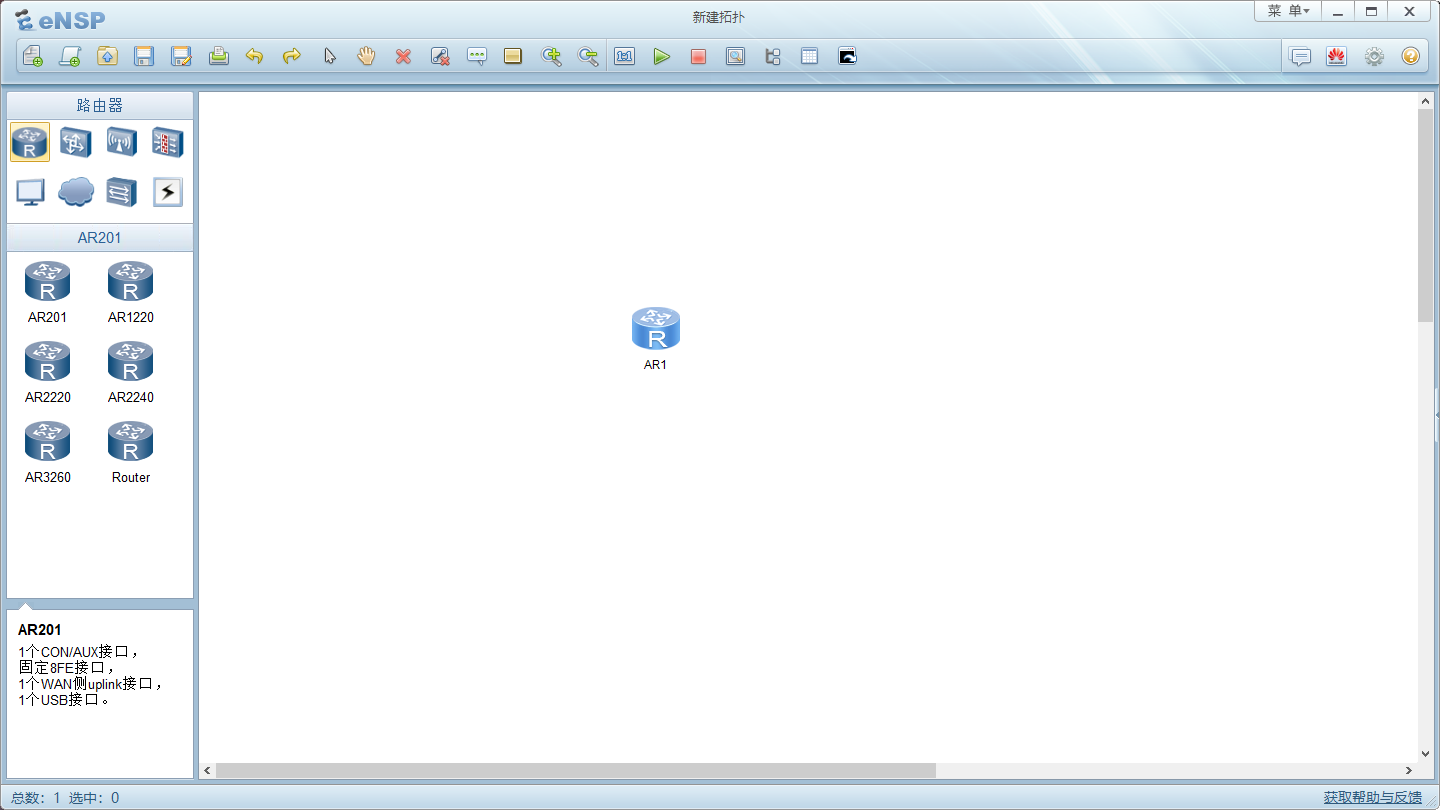Show all interfaces toolbar icon
The width and height of the screenshot is (1440, 810).
[772, 57]
